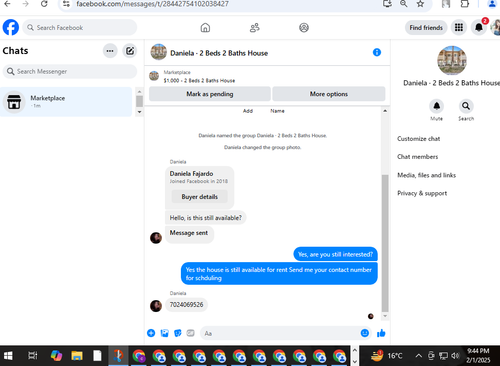
Task: Click the browser address bar URL
Action: [x=152, y=4]
